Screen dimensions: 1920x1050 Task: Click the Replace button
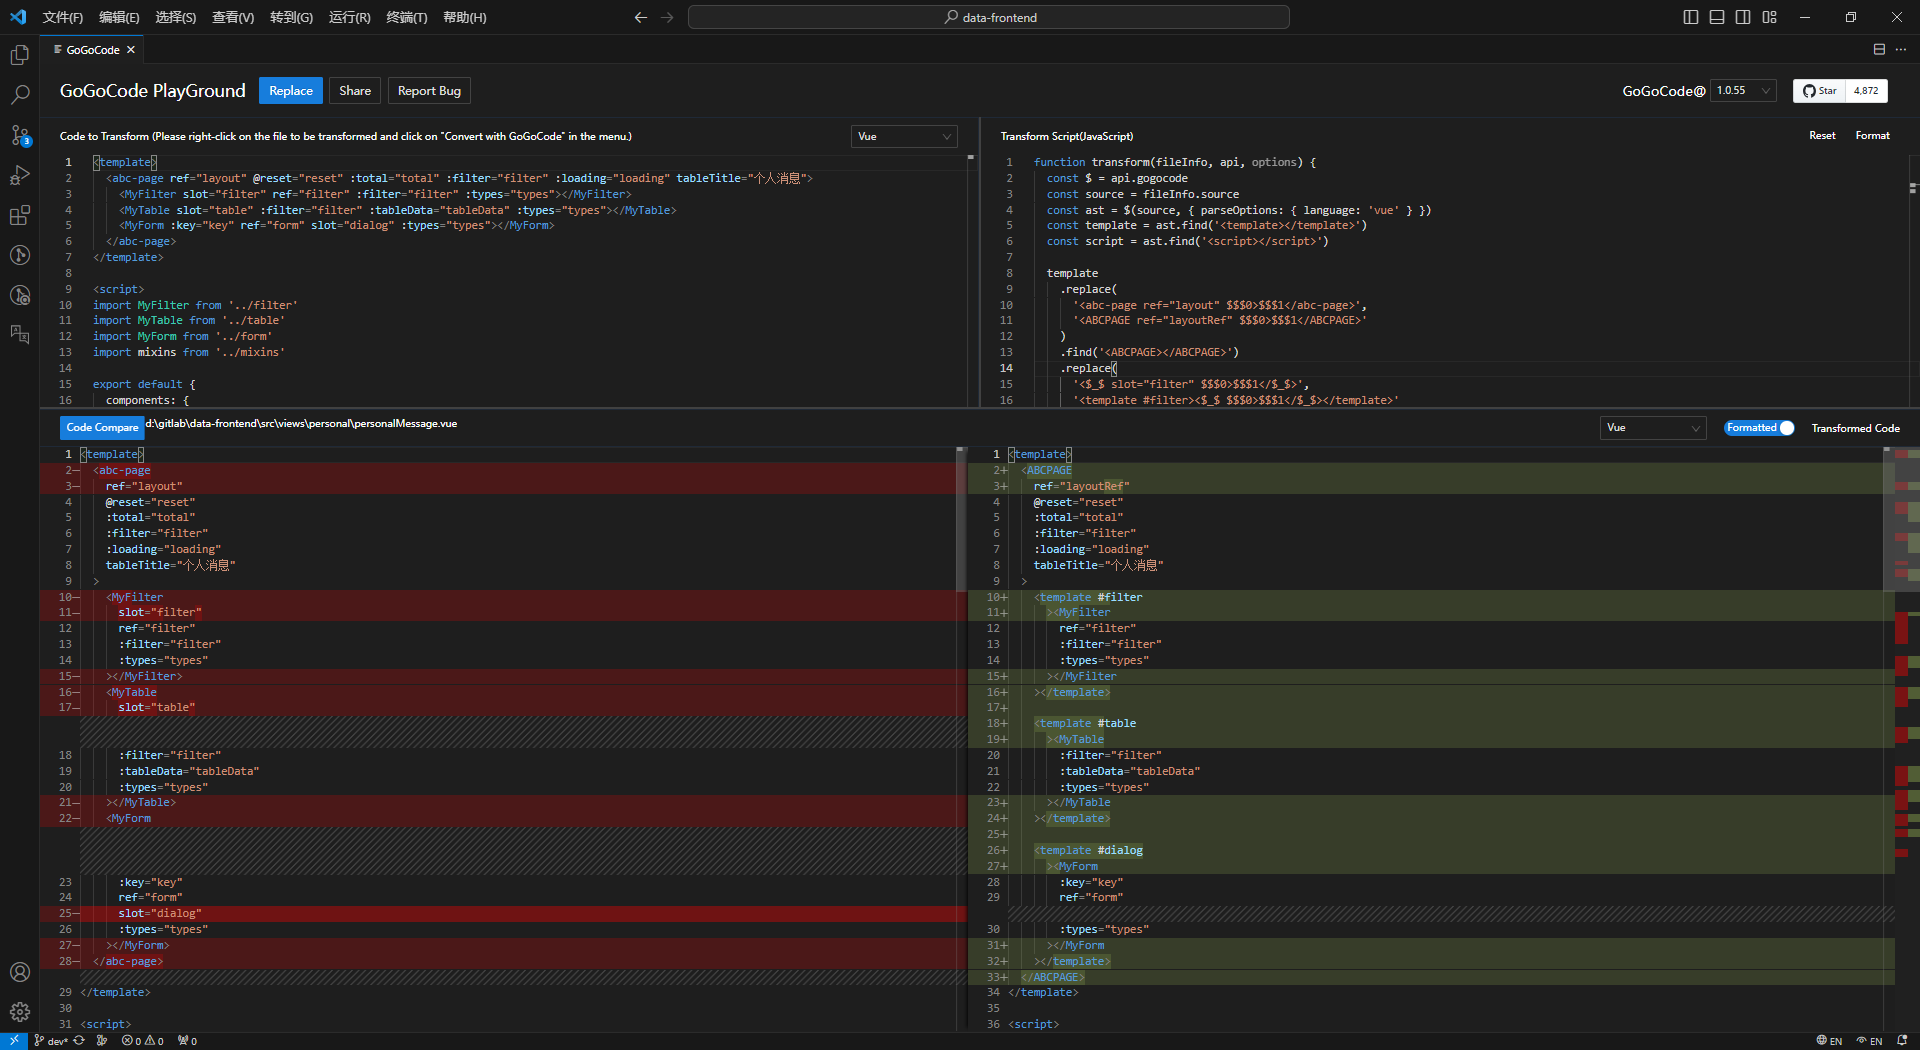[x=291, y=91]
